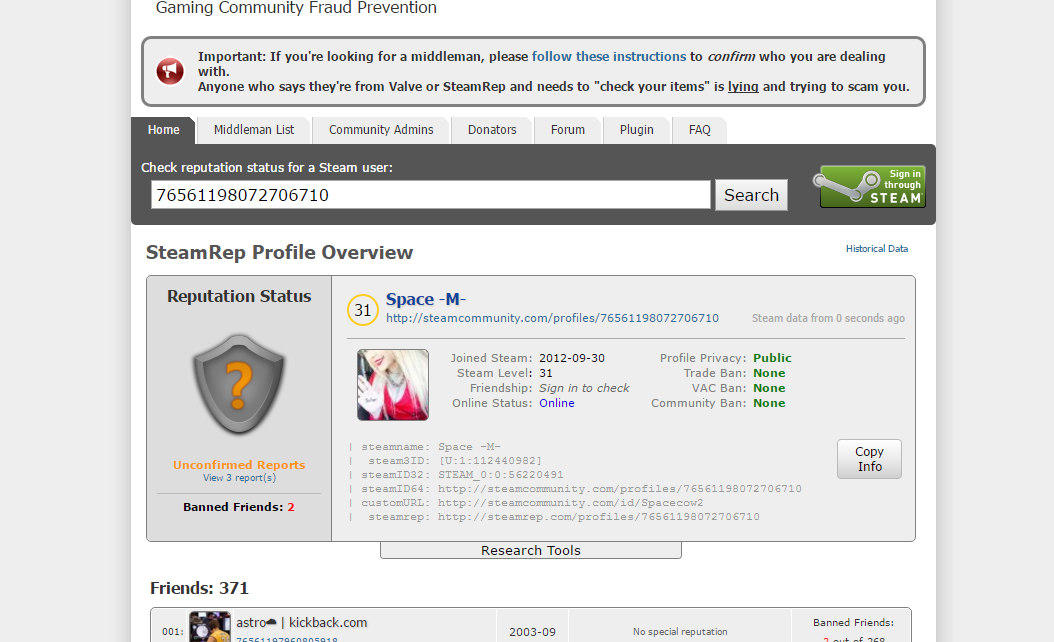The image size is (1054, 642).
Task: Click 'No special reputation' cell for astro
Action: pyautogui.click(x=680, y=632)
